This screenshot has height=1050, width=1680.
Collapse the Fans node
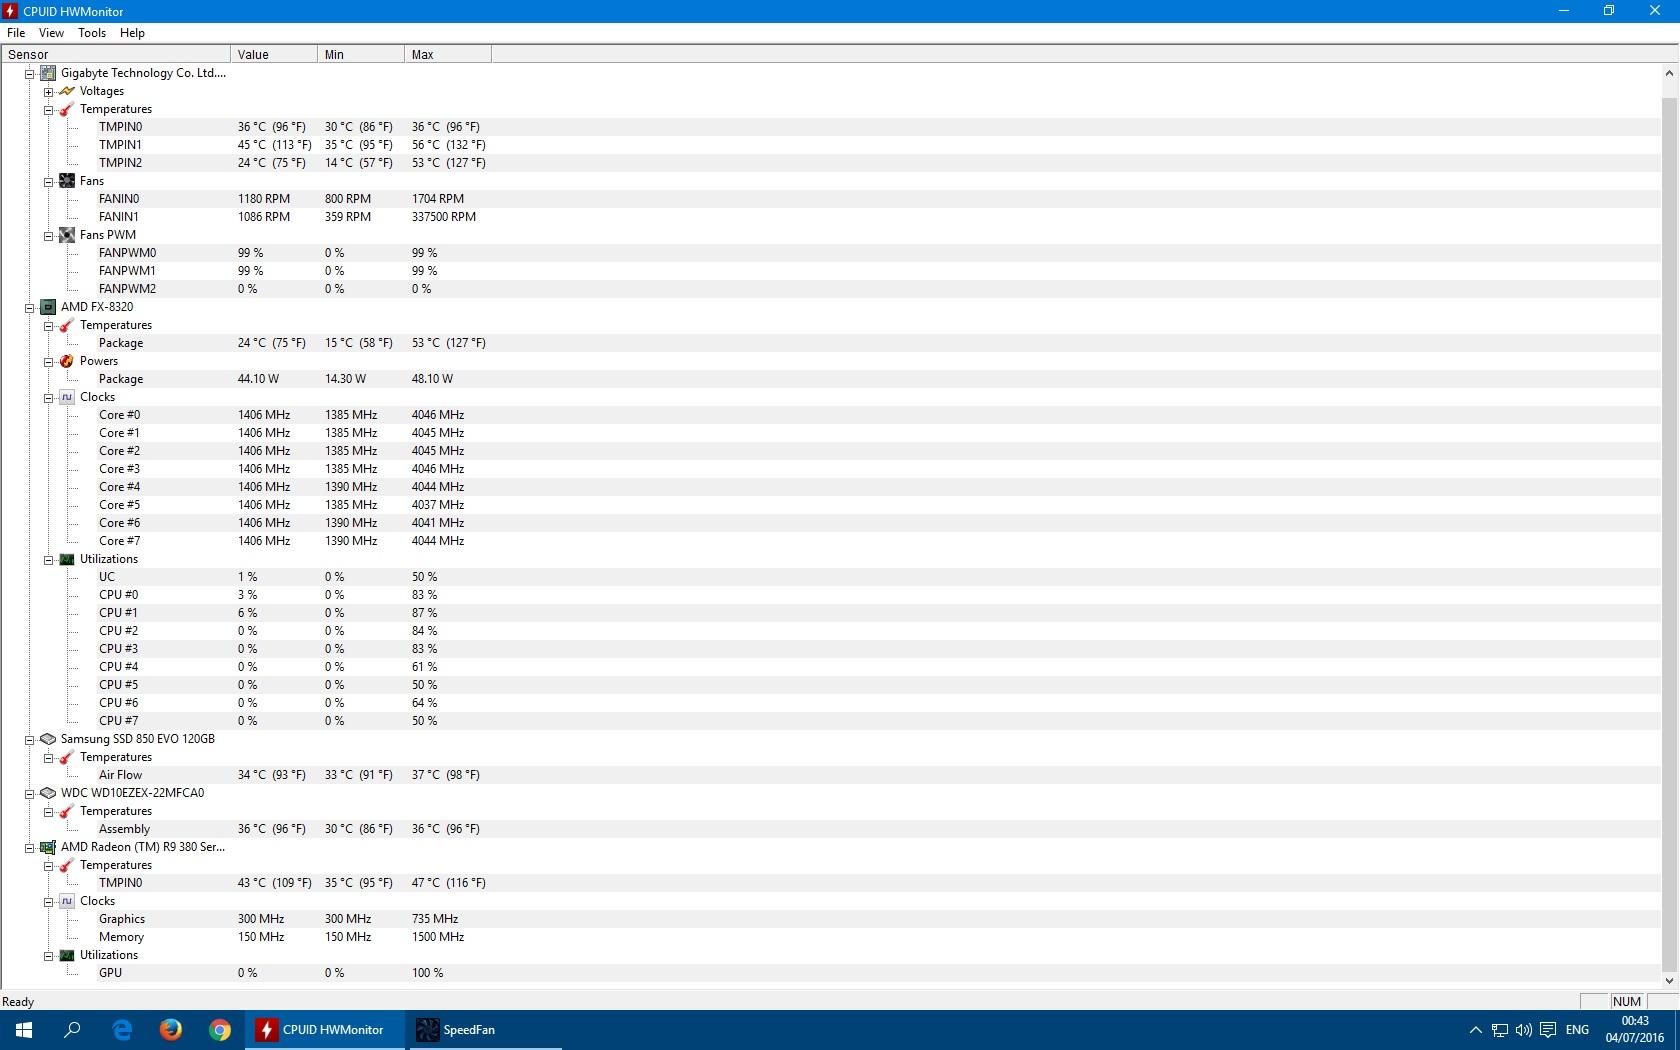coord(48,182)
